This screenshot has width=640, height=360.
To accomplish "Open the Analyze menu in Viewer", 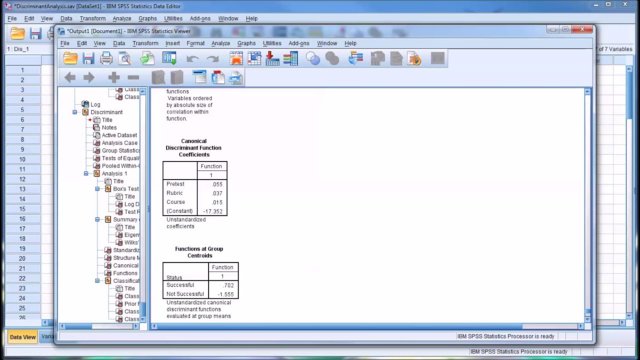I will pyautogui.click(x=220, y=43).
